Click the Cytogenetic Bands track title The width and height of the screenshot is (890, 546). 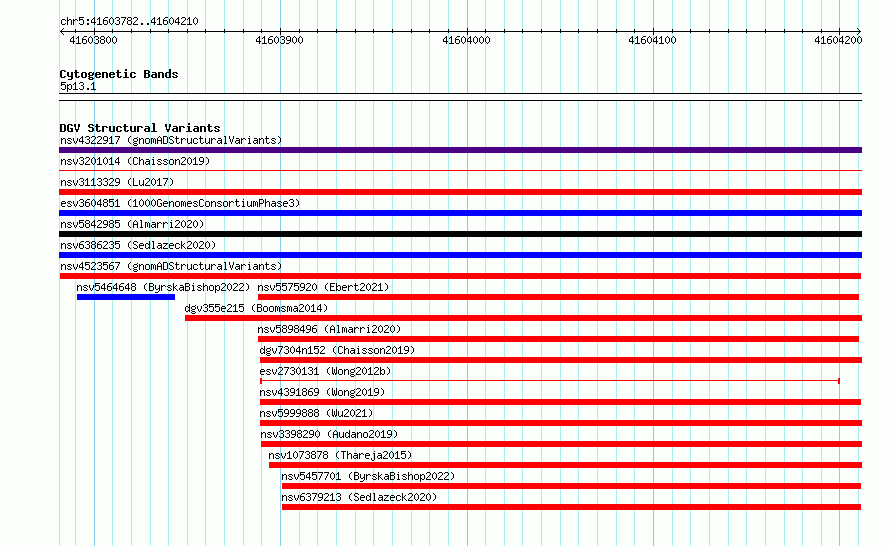click(x=119, y=74)
